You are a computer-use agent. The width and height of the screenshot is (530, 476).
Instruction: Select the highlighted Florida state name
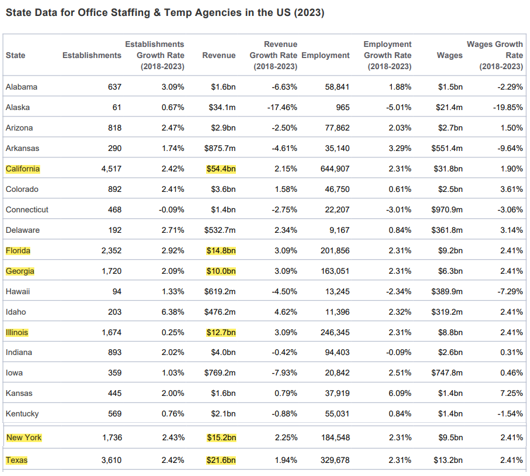(18, 251)
